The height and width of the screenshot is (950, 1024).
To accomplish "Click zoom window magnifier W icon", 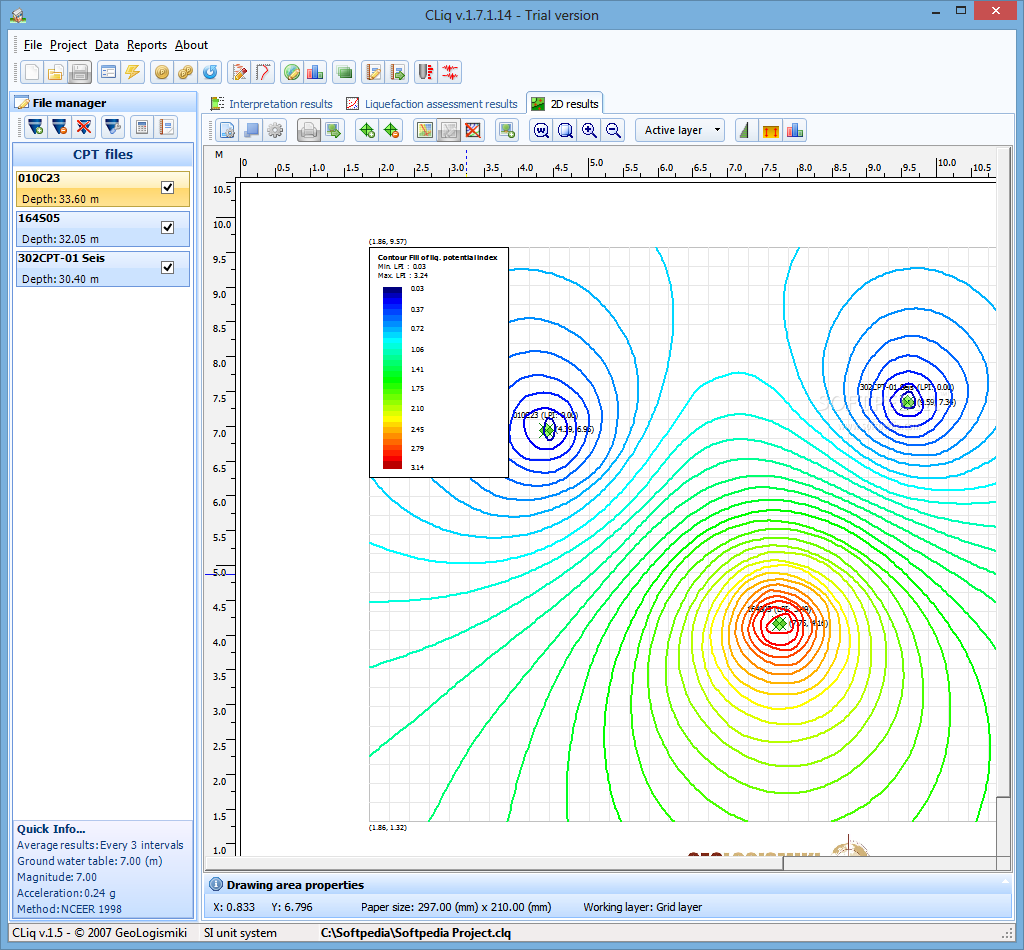I will tap(541, 131).
